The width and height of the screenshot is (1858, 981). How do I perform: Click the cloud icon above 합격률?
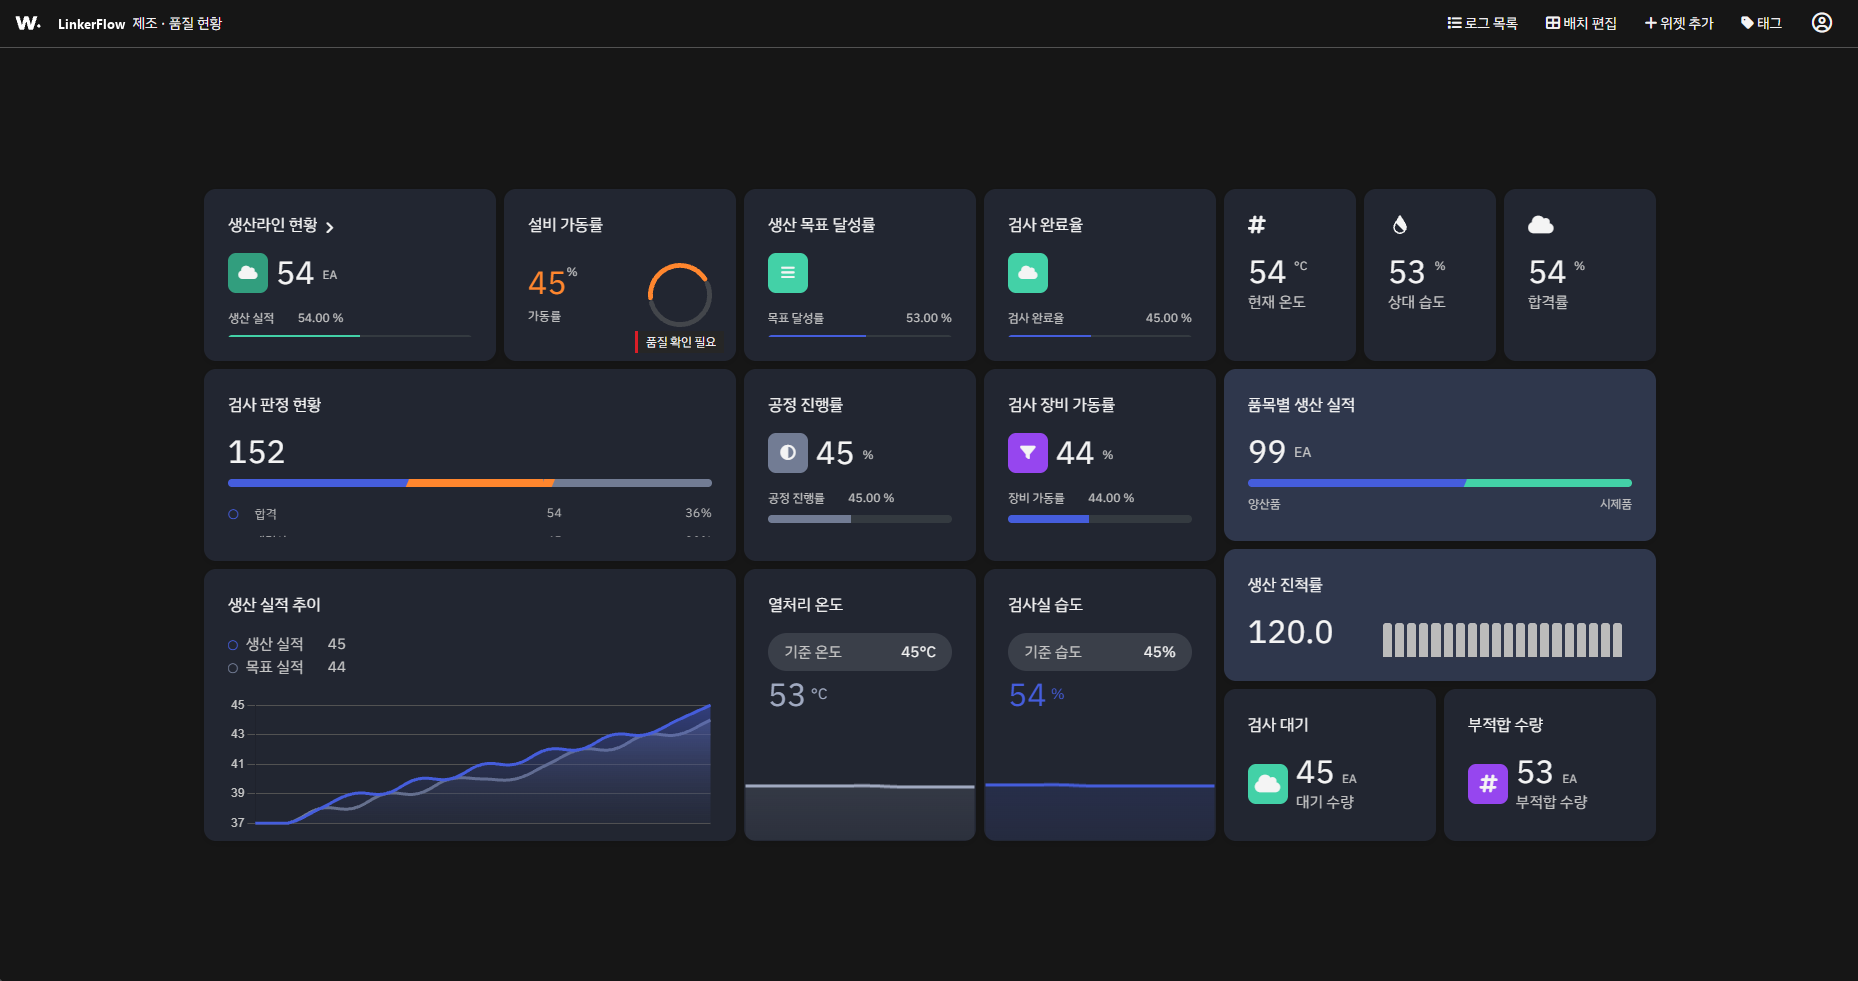(x=1541, y=225)
